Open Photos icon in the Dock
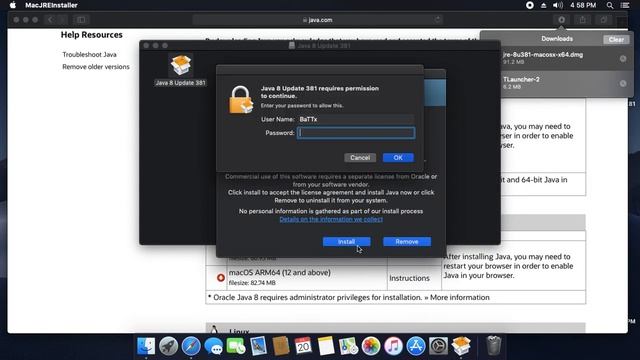The image size is (640, 360). [x=371, y=346]
